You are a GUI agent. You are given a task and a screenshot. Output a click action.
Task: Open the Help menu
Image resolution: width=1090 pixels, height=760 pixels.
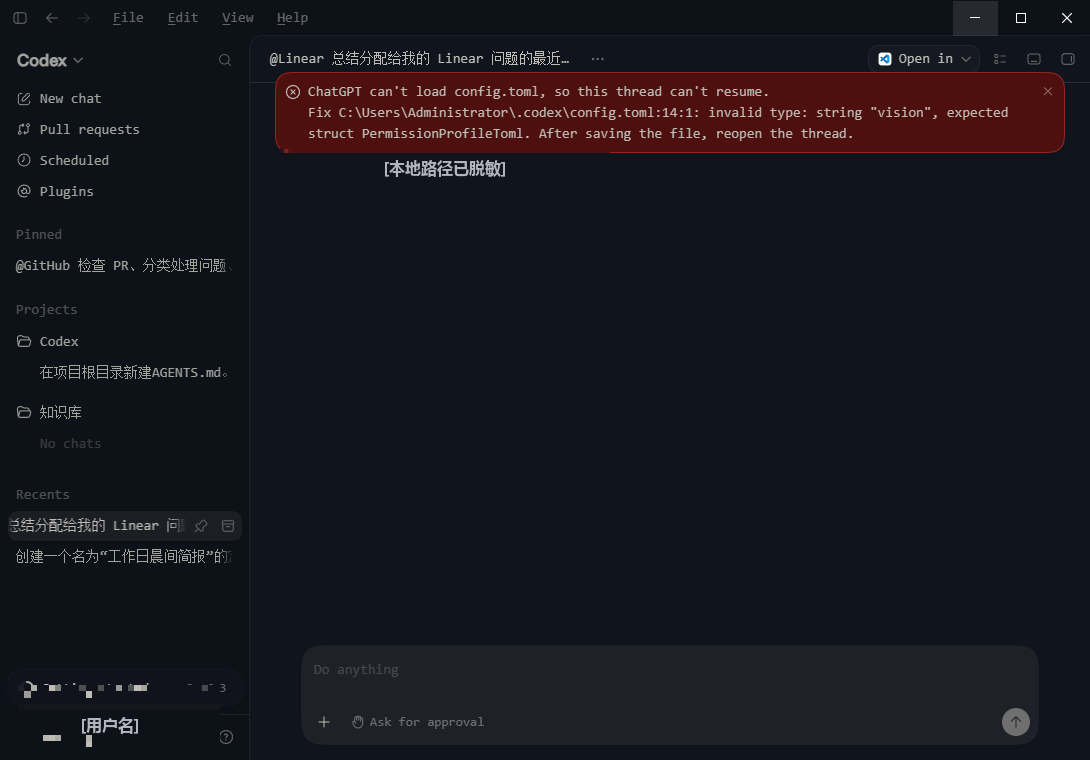(292, 18)
